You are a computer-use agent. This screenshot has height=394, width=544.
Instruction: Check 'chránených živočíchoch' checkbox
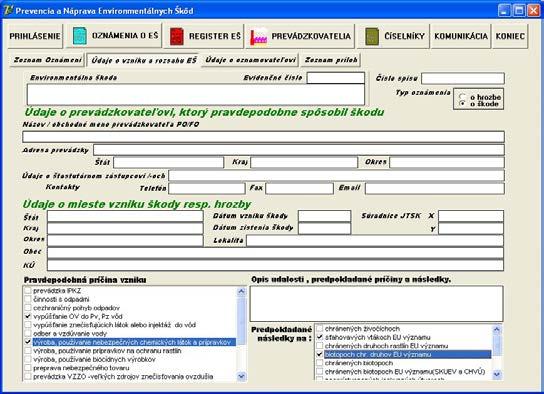(x=320, y=328)
